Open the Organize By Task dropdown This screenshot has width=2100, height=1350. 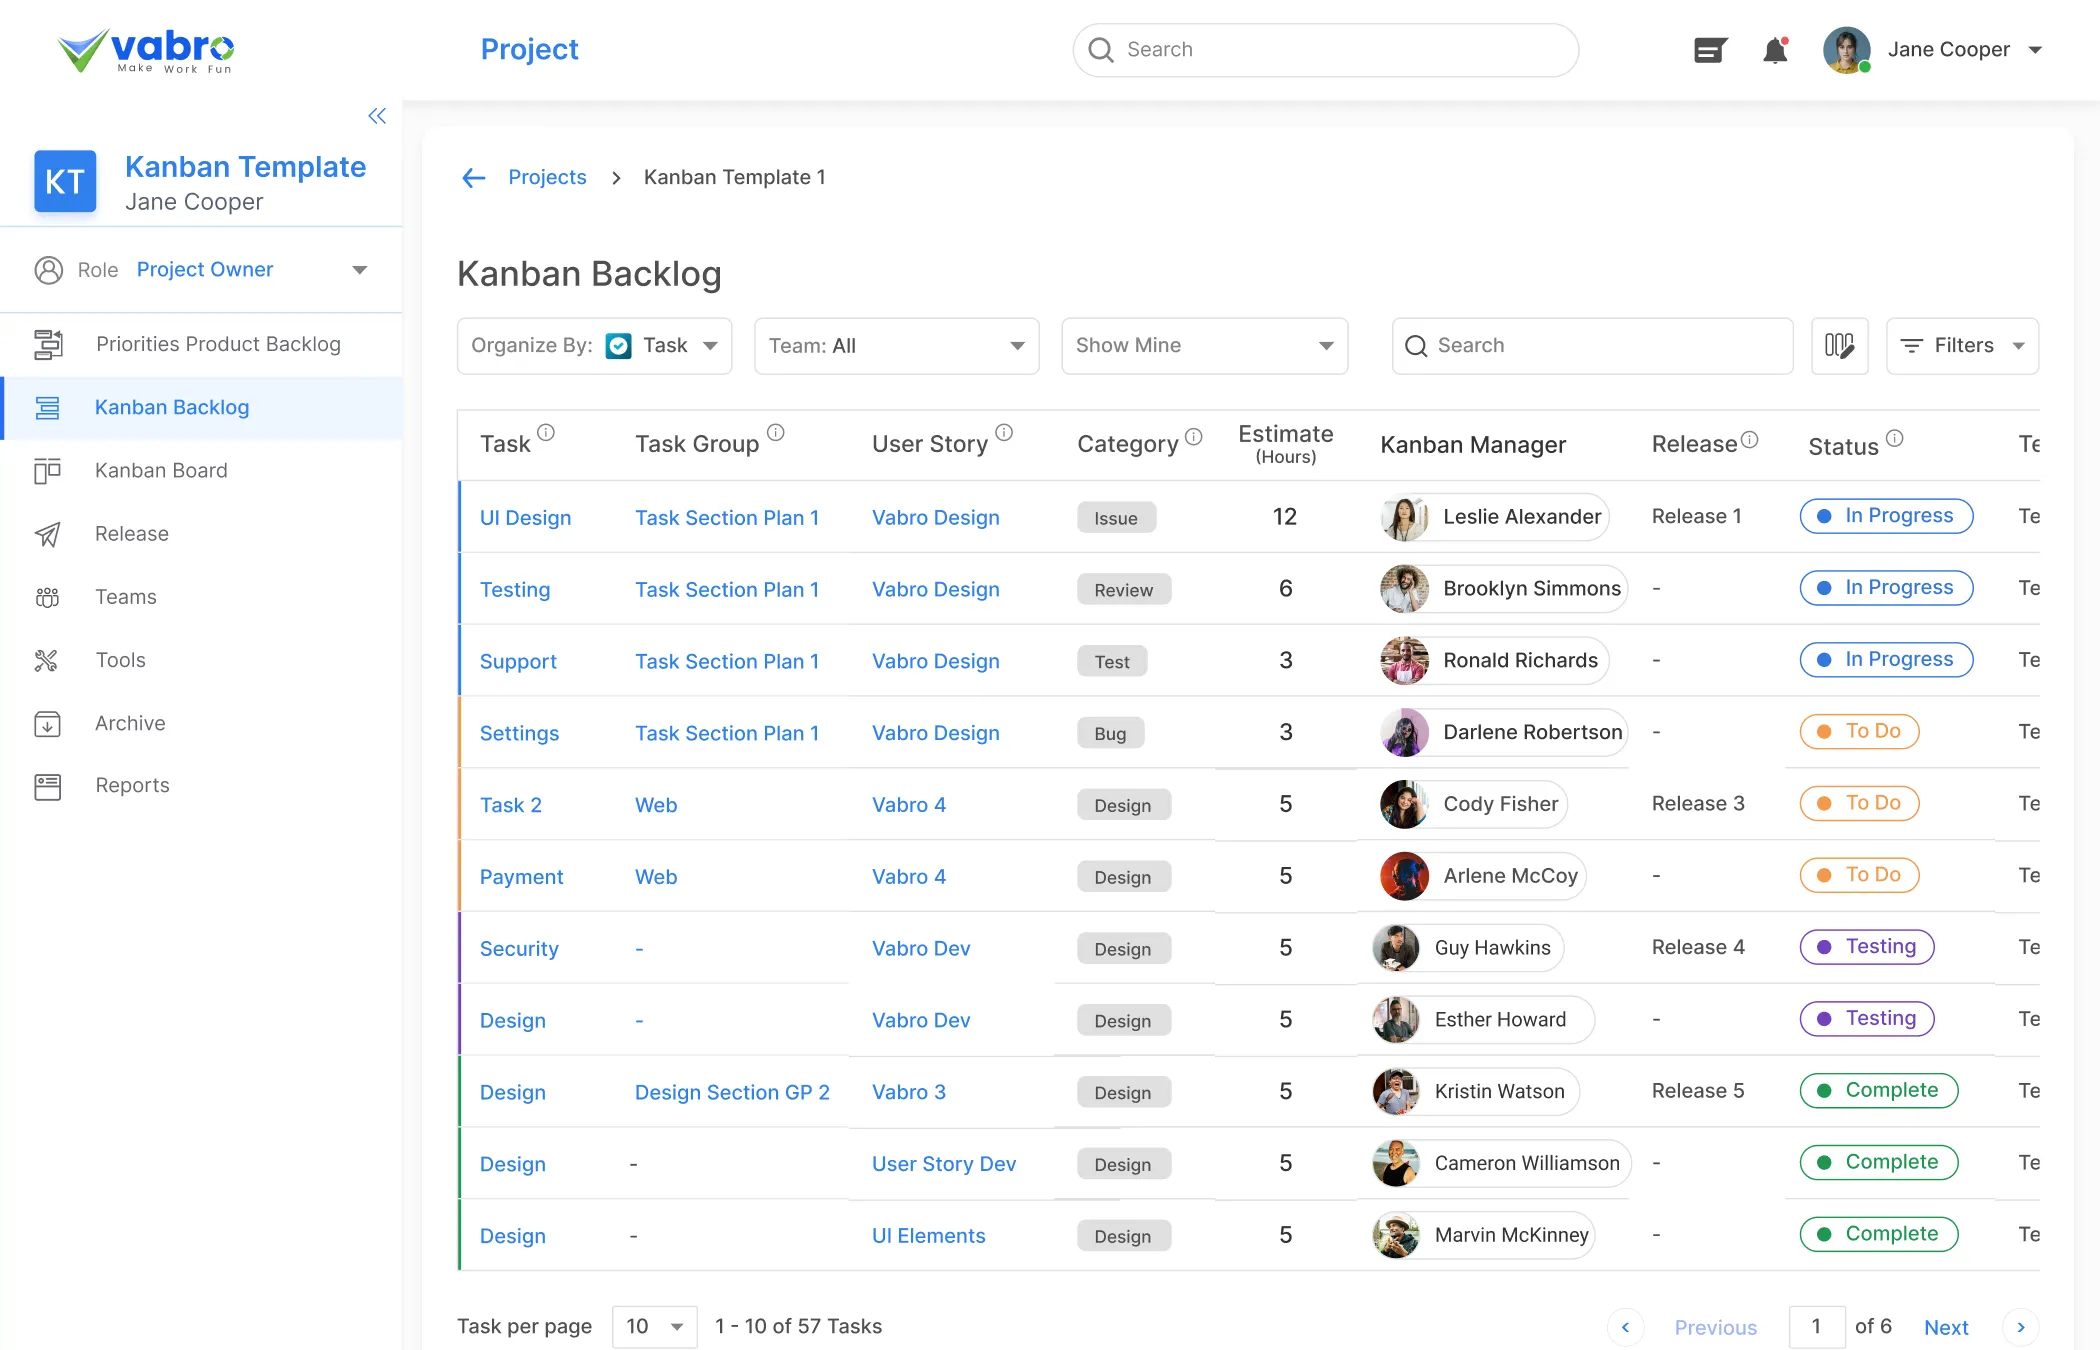click(594, 346)
